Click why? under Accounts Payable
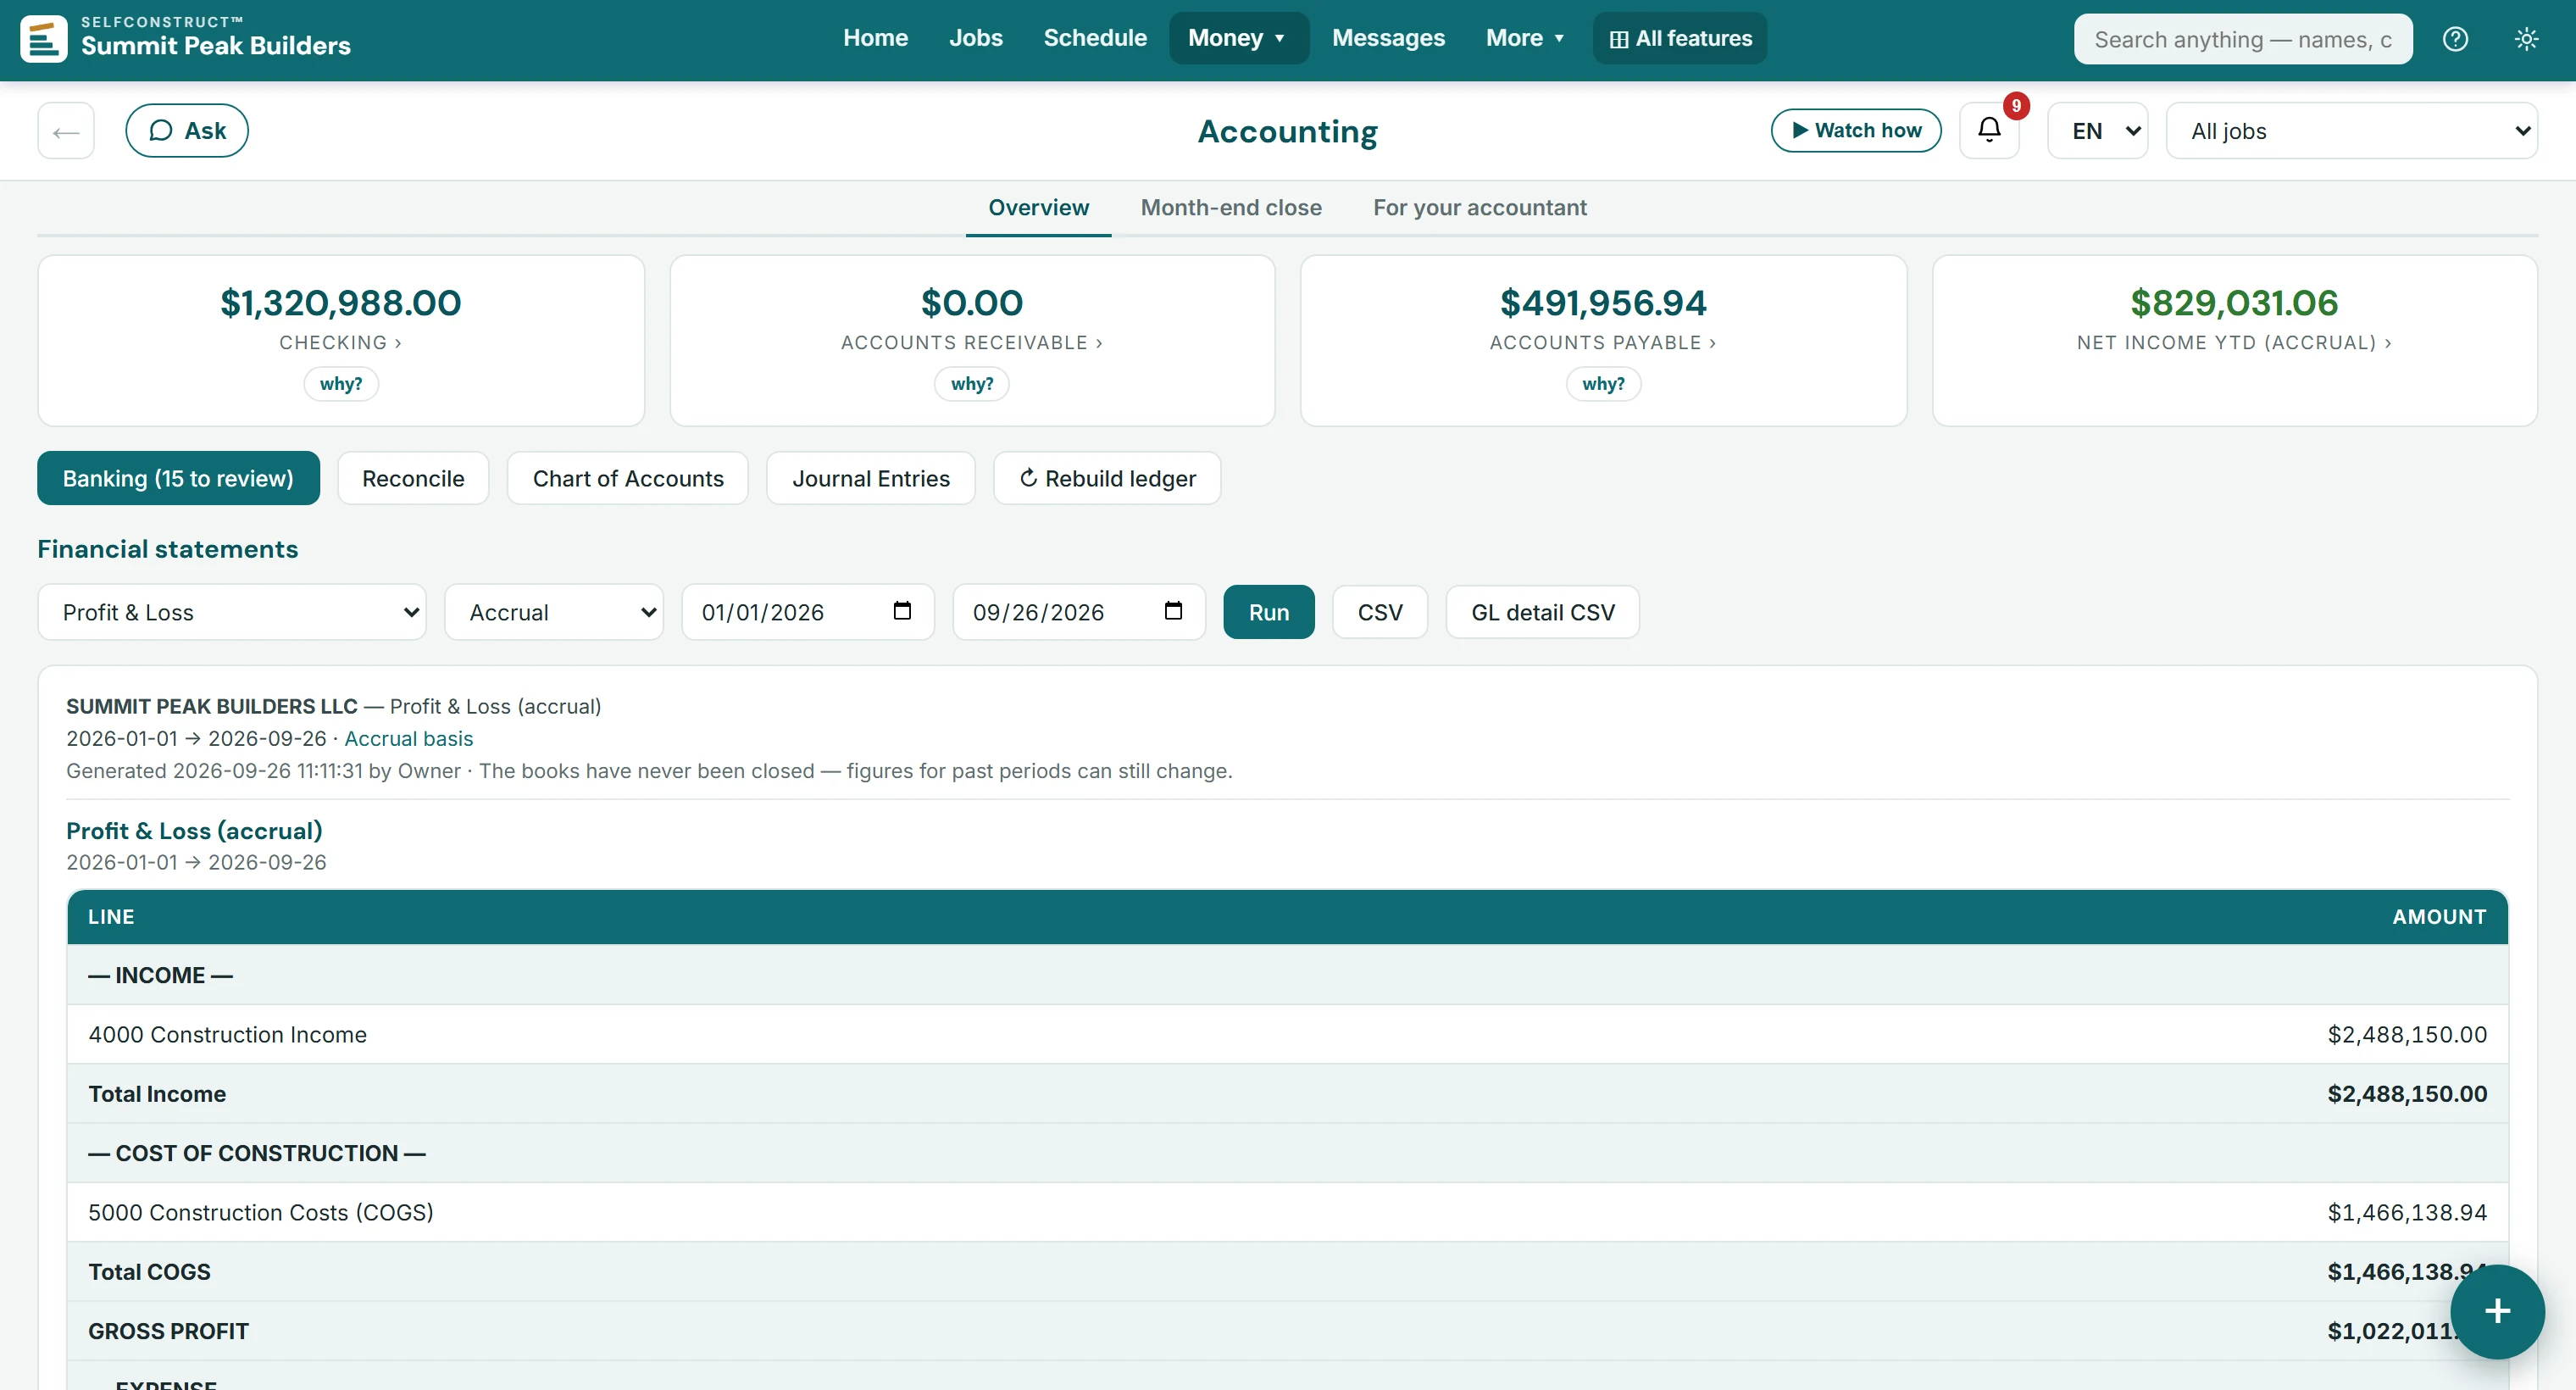This screenshot has width=2576, height=1390. click(1603, 384)
